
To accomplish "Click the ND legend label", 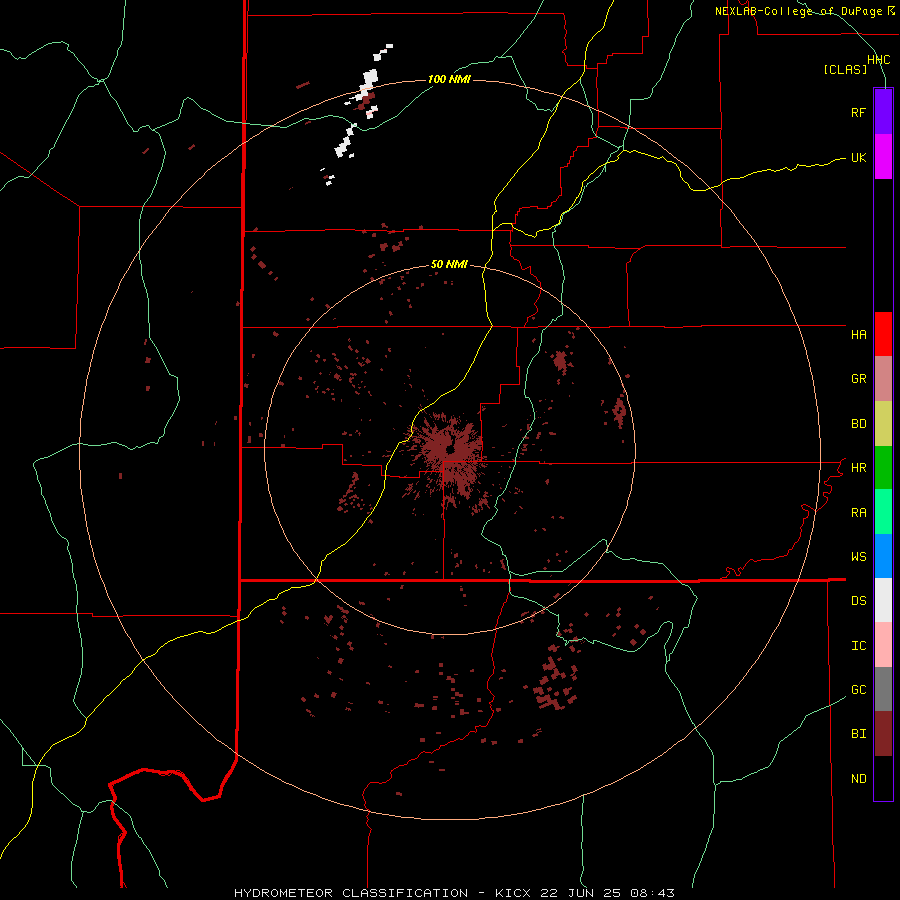I will point(858,779).
